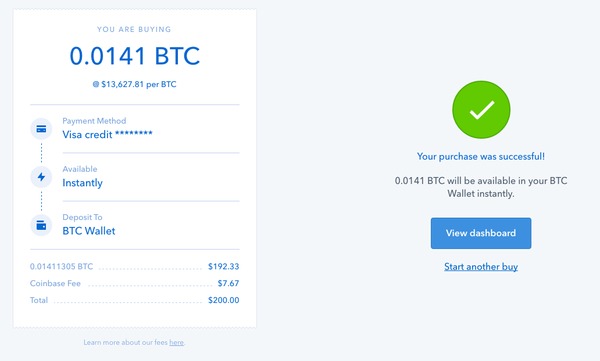Click the $13,627.81 per BTC rate text
The height and width of the screenshot is (361, 600).
click(134, 84)
